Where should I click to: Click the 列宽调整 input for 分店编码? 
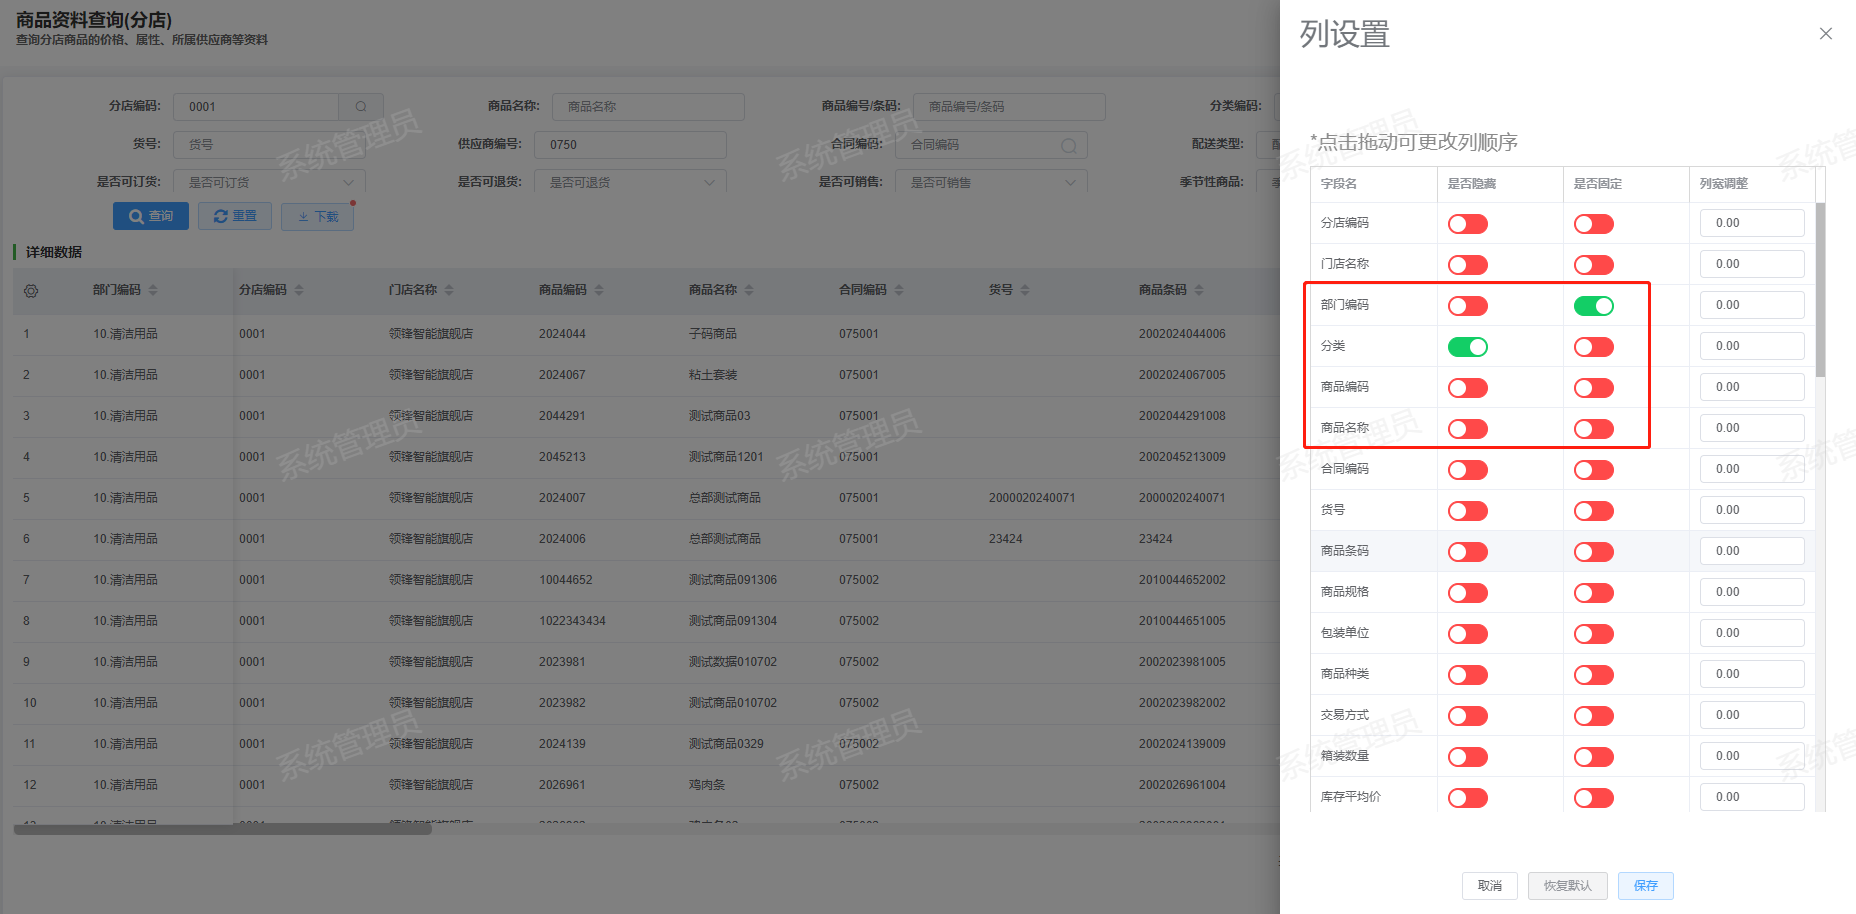point(1751,223)
